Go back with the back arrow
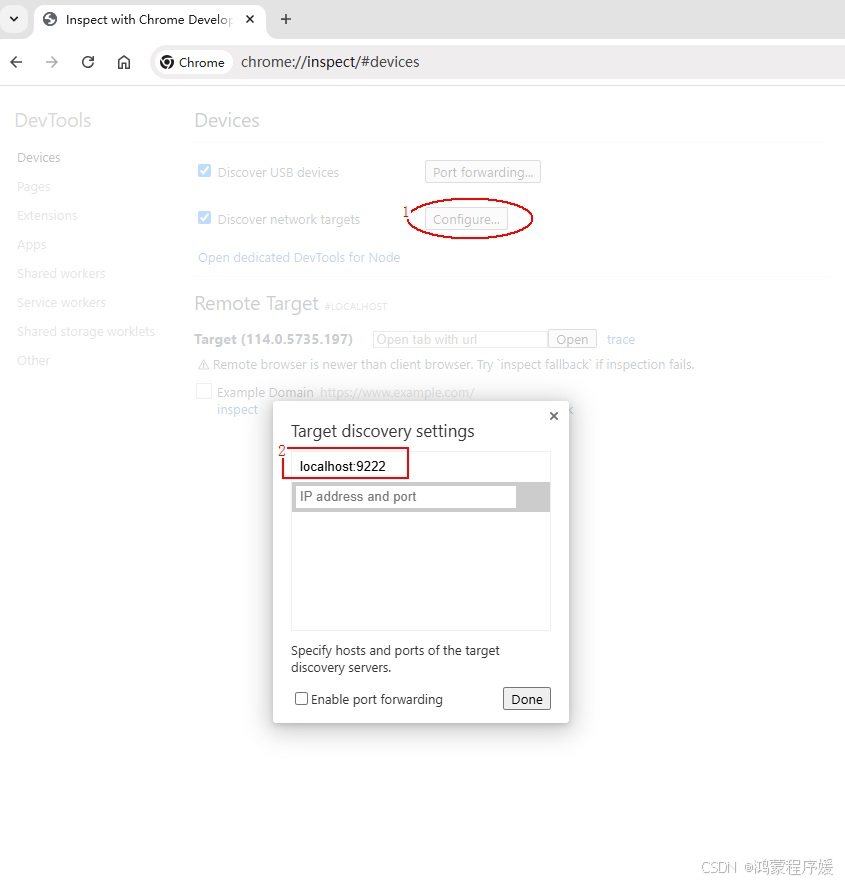 (16, 62)
